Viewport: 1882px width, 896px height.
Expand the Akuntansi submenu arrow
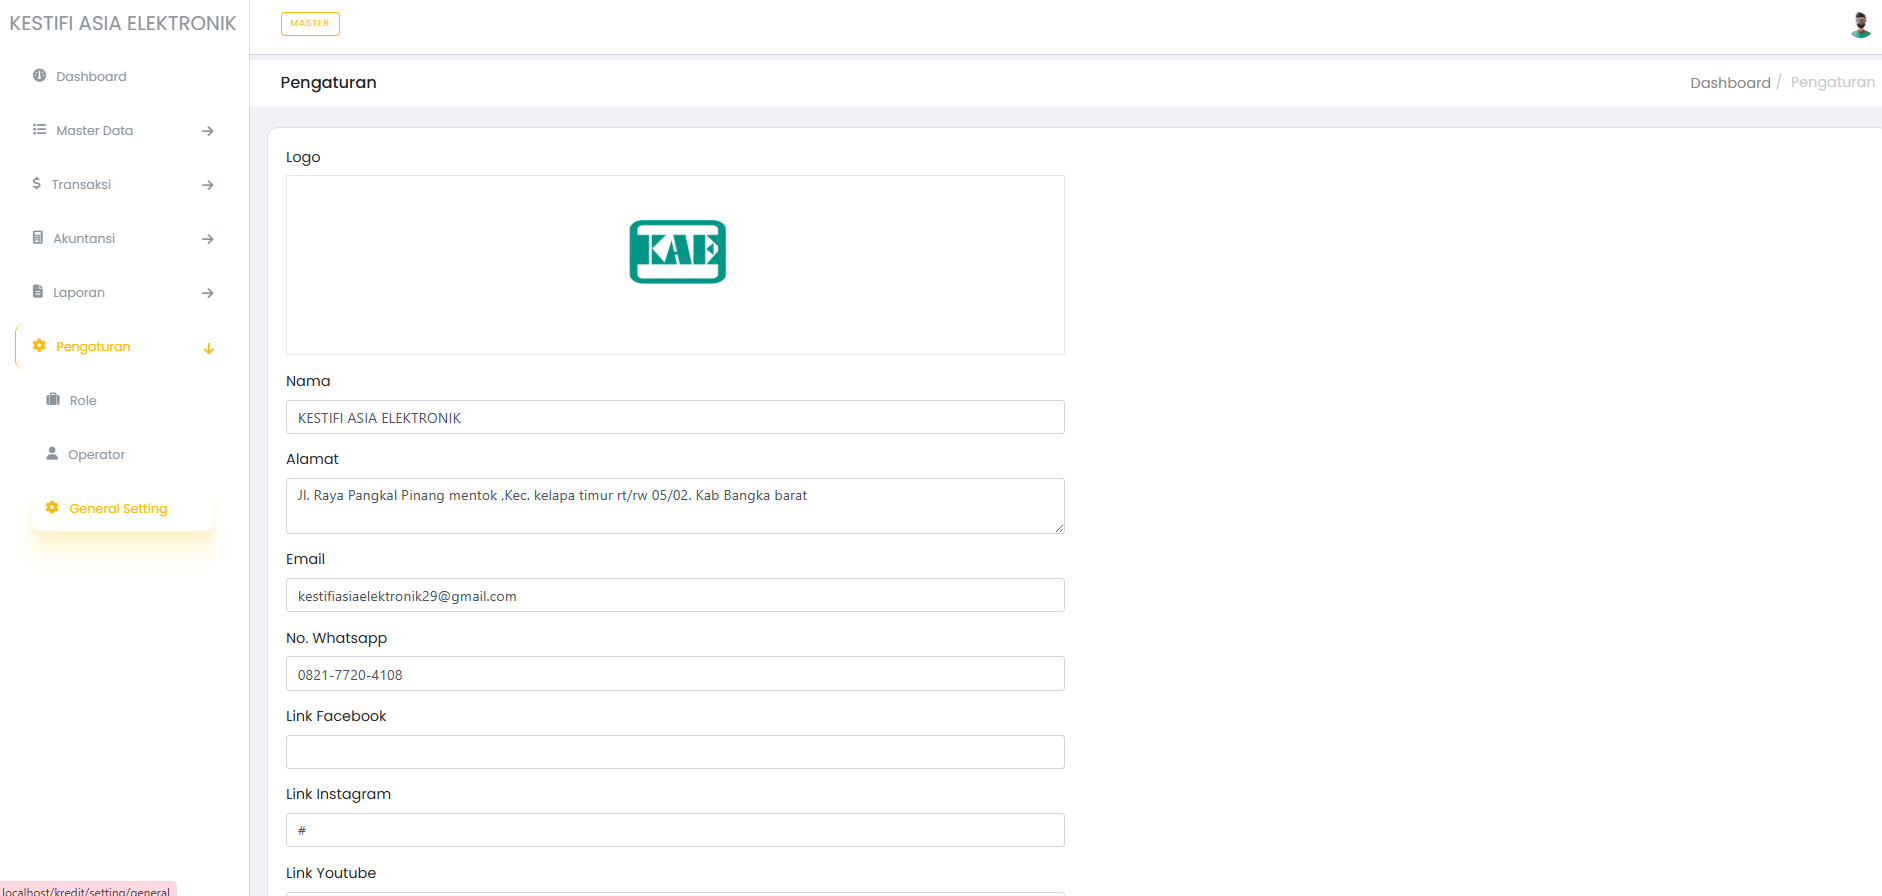pyautogui.click(x=207, y=239)
